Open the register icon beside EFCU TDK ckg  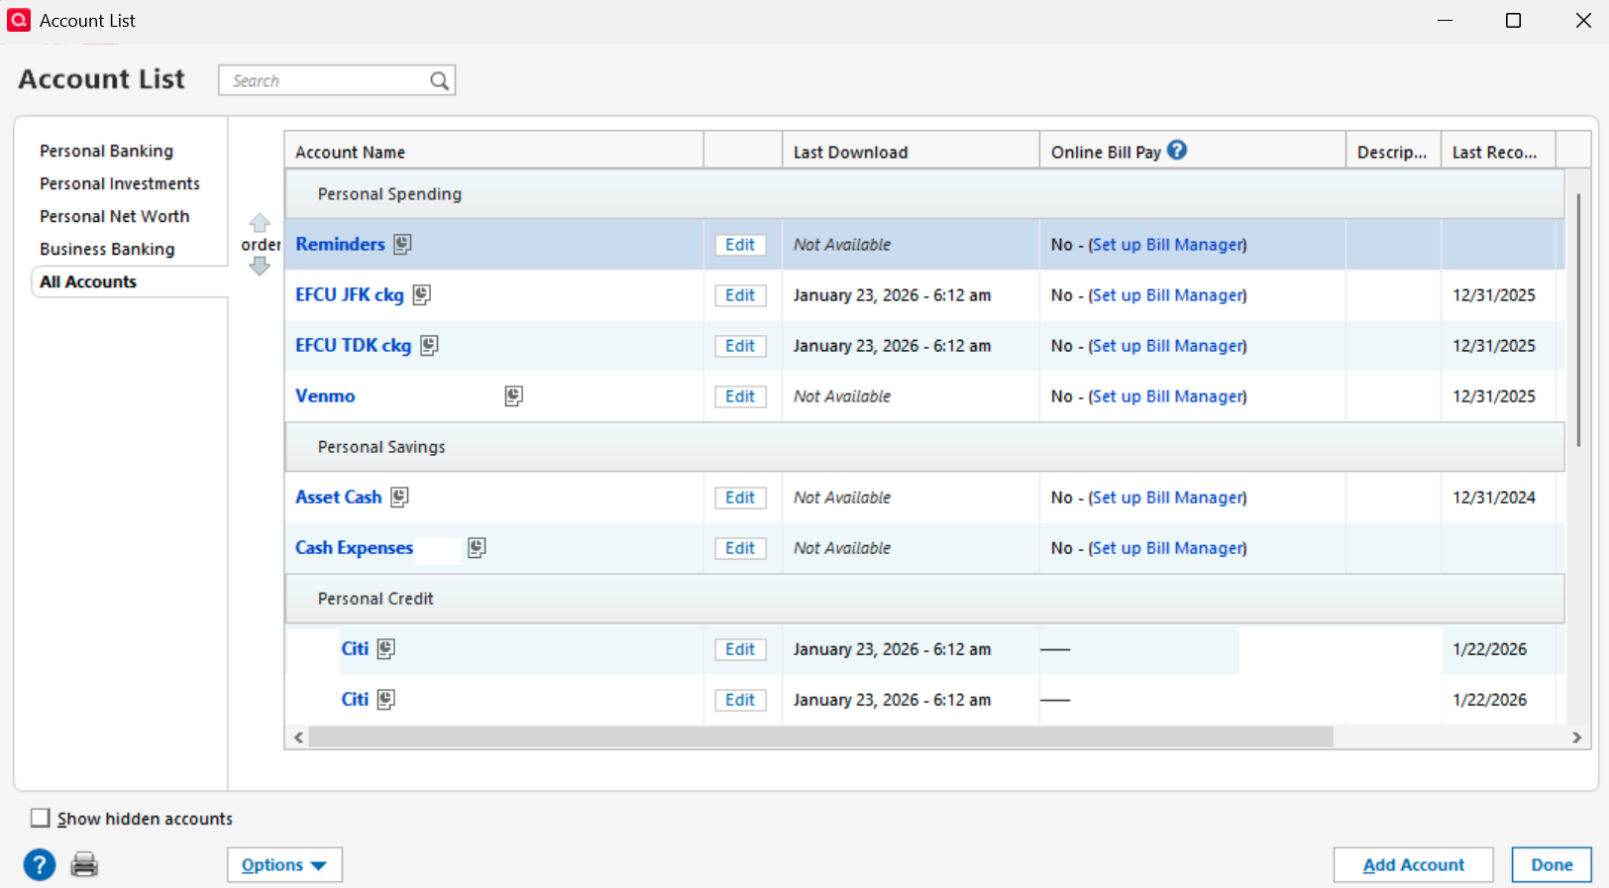pyautogui.click(x=429, y=345)
